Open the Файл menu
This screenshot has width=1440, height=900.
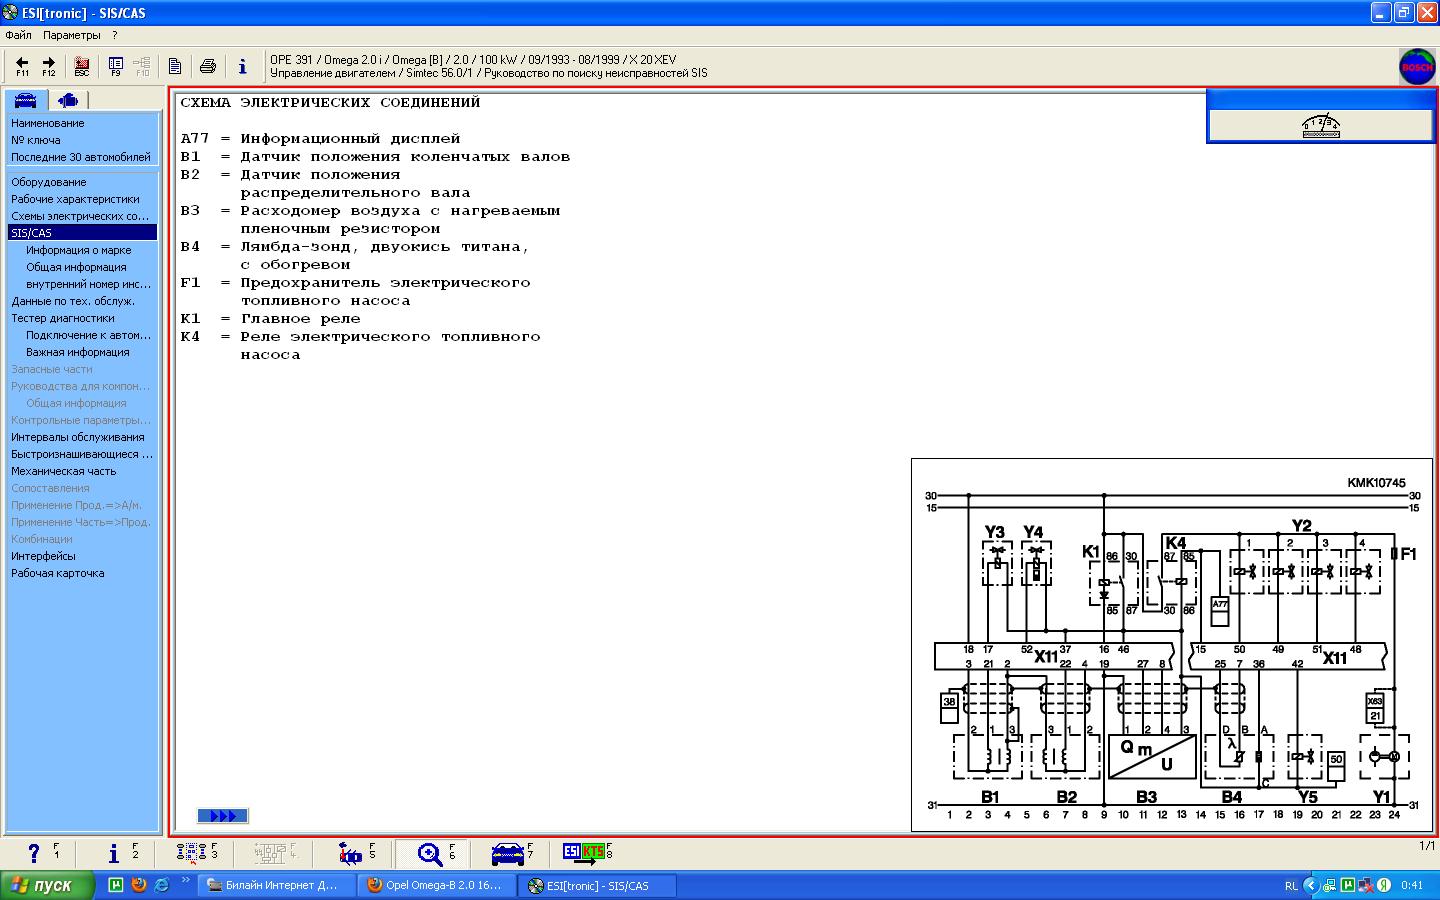click(x=18, y=35)
